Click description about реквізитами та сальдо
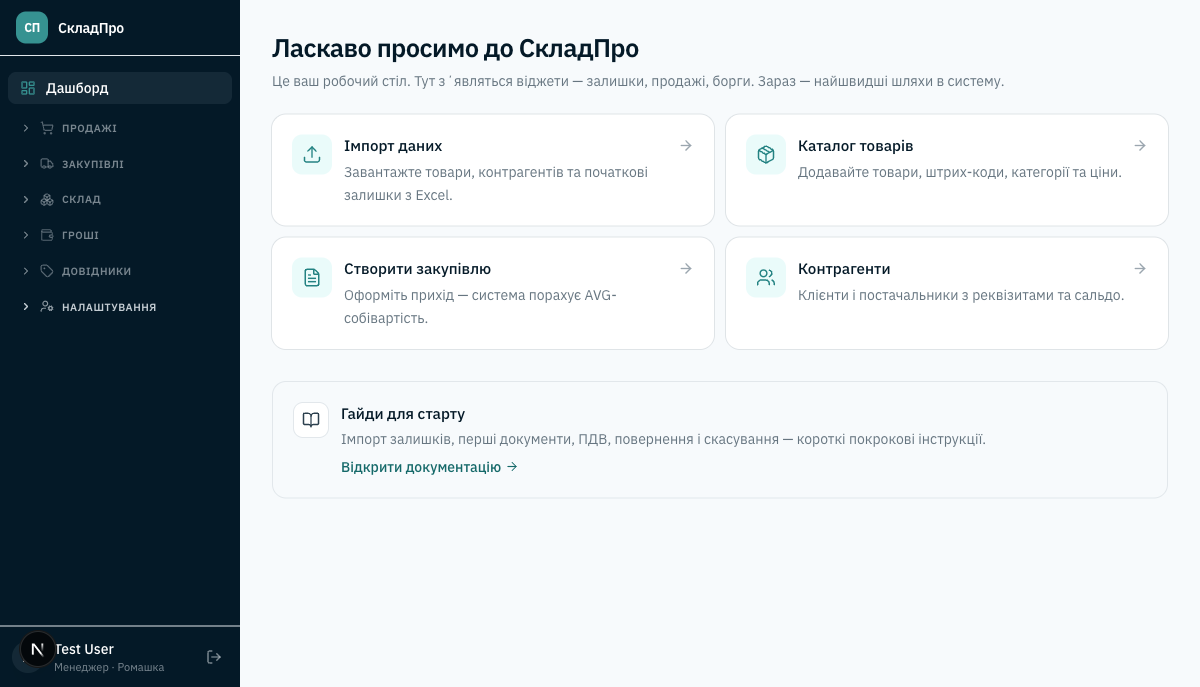Image resolution: width=1200 pixels, height=687 pixels. [961, 295]
